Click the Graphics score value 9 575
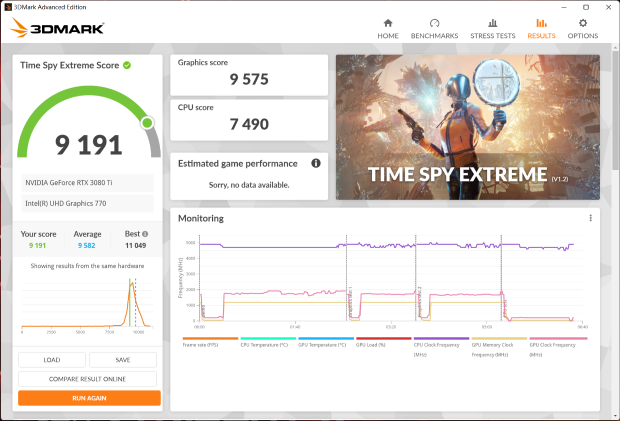Screen dimensions: 620x421 [249, 79]
